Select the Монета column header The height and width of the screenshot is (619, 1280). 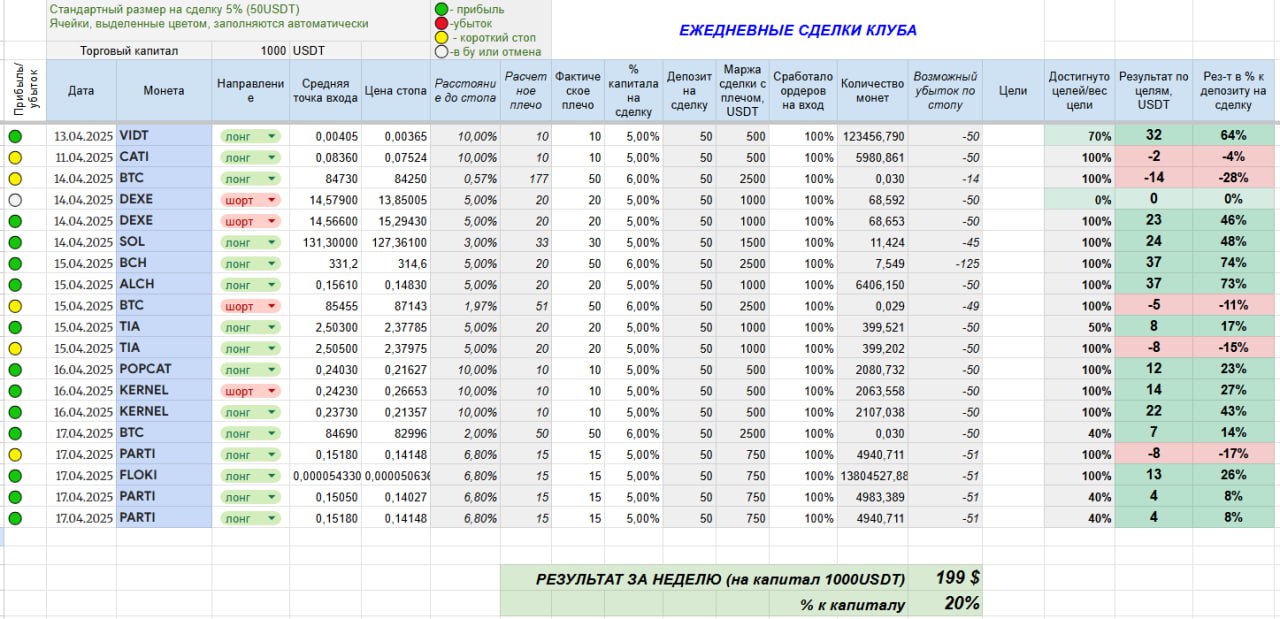(x=164, y=91)
